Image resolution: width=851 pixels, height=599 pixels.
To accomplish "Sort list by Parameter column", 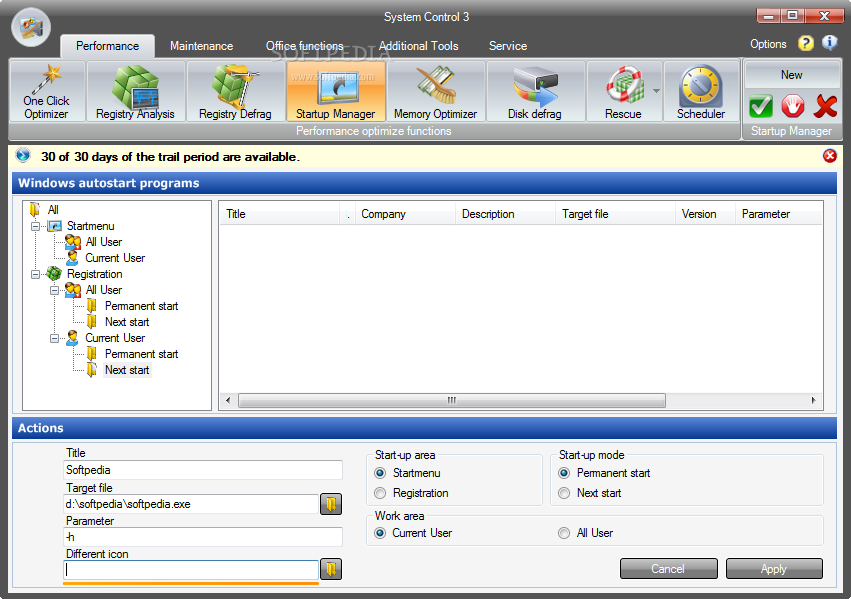I will tap(779, 214).
